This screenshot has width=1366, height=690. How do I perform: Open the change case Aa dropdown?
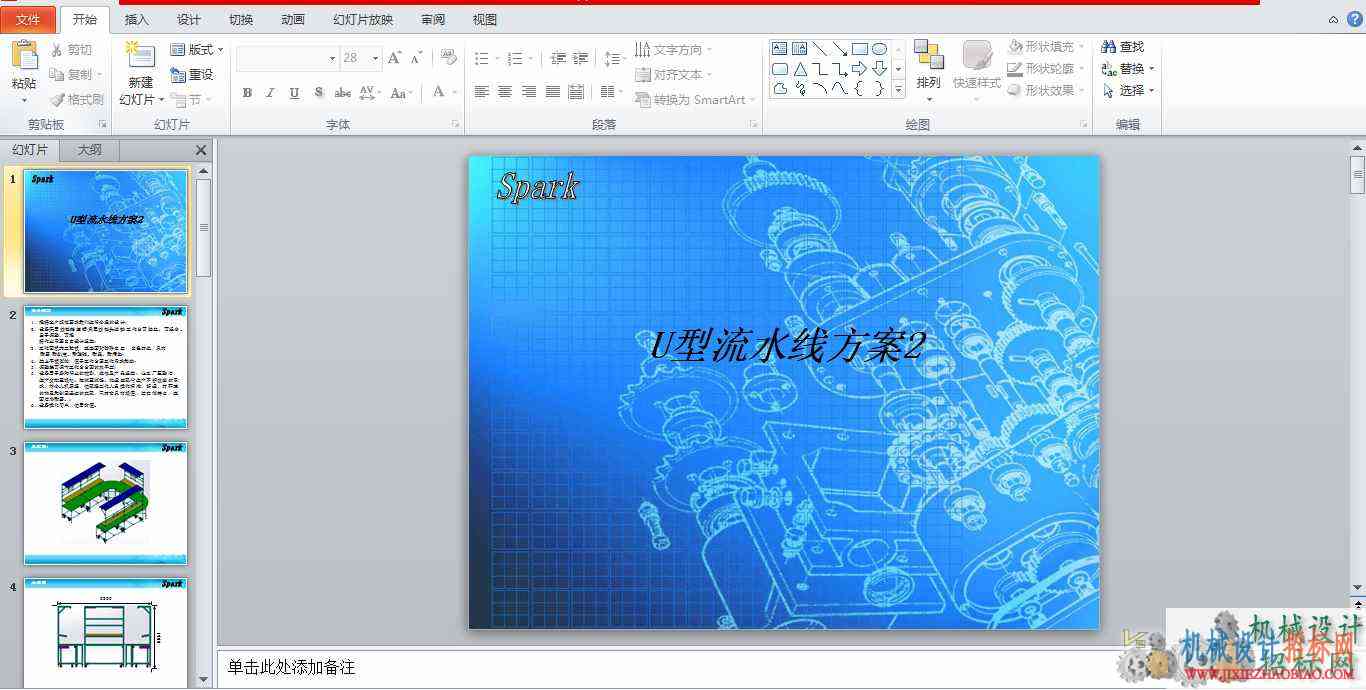pos(401,93)
